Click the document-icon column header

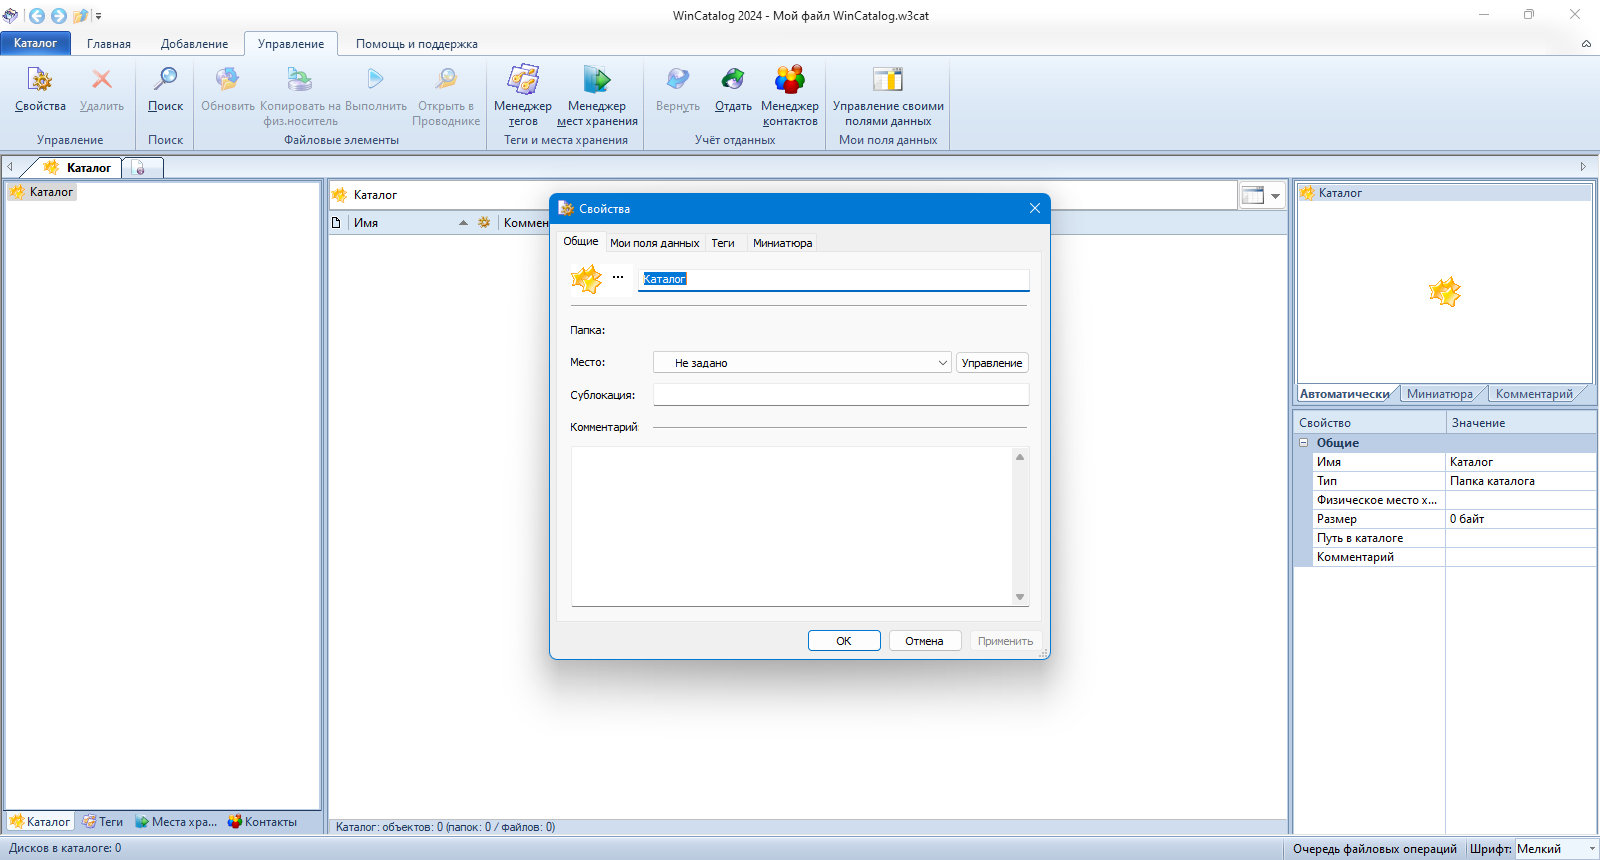pos(337,223)
